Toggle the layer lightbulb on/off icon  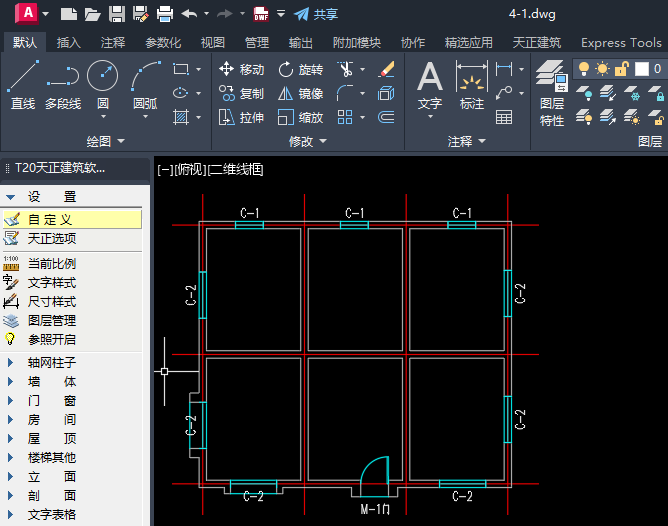(584, 69)
